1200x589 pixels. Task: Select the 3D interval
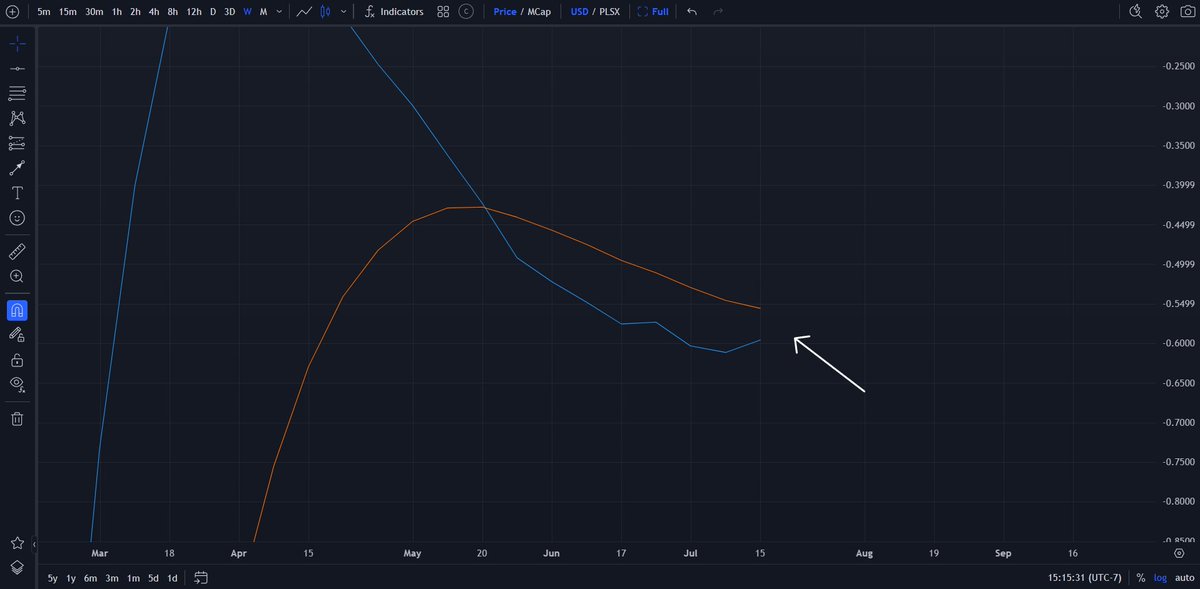229,12
